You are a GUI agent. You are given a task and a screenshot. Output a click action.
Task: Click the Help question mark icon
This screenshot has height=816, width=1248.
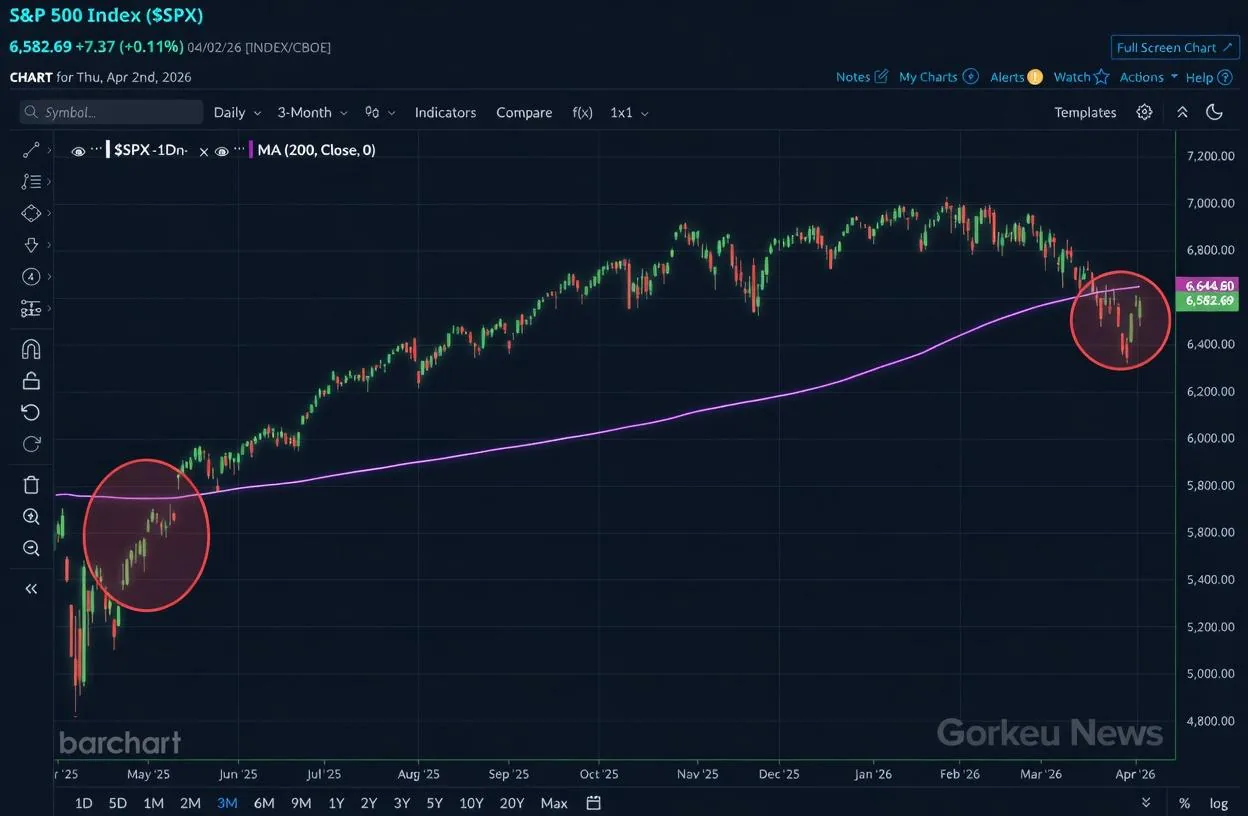[x=1225, y=77]
